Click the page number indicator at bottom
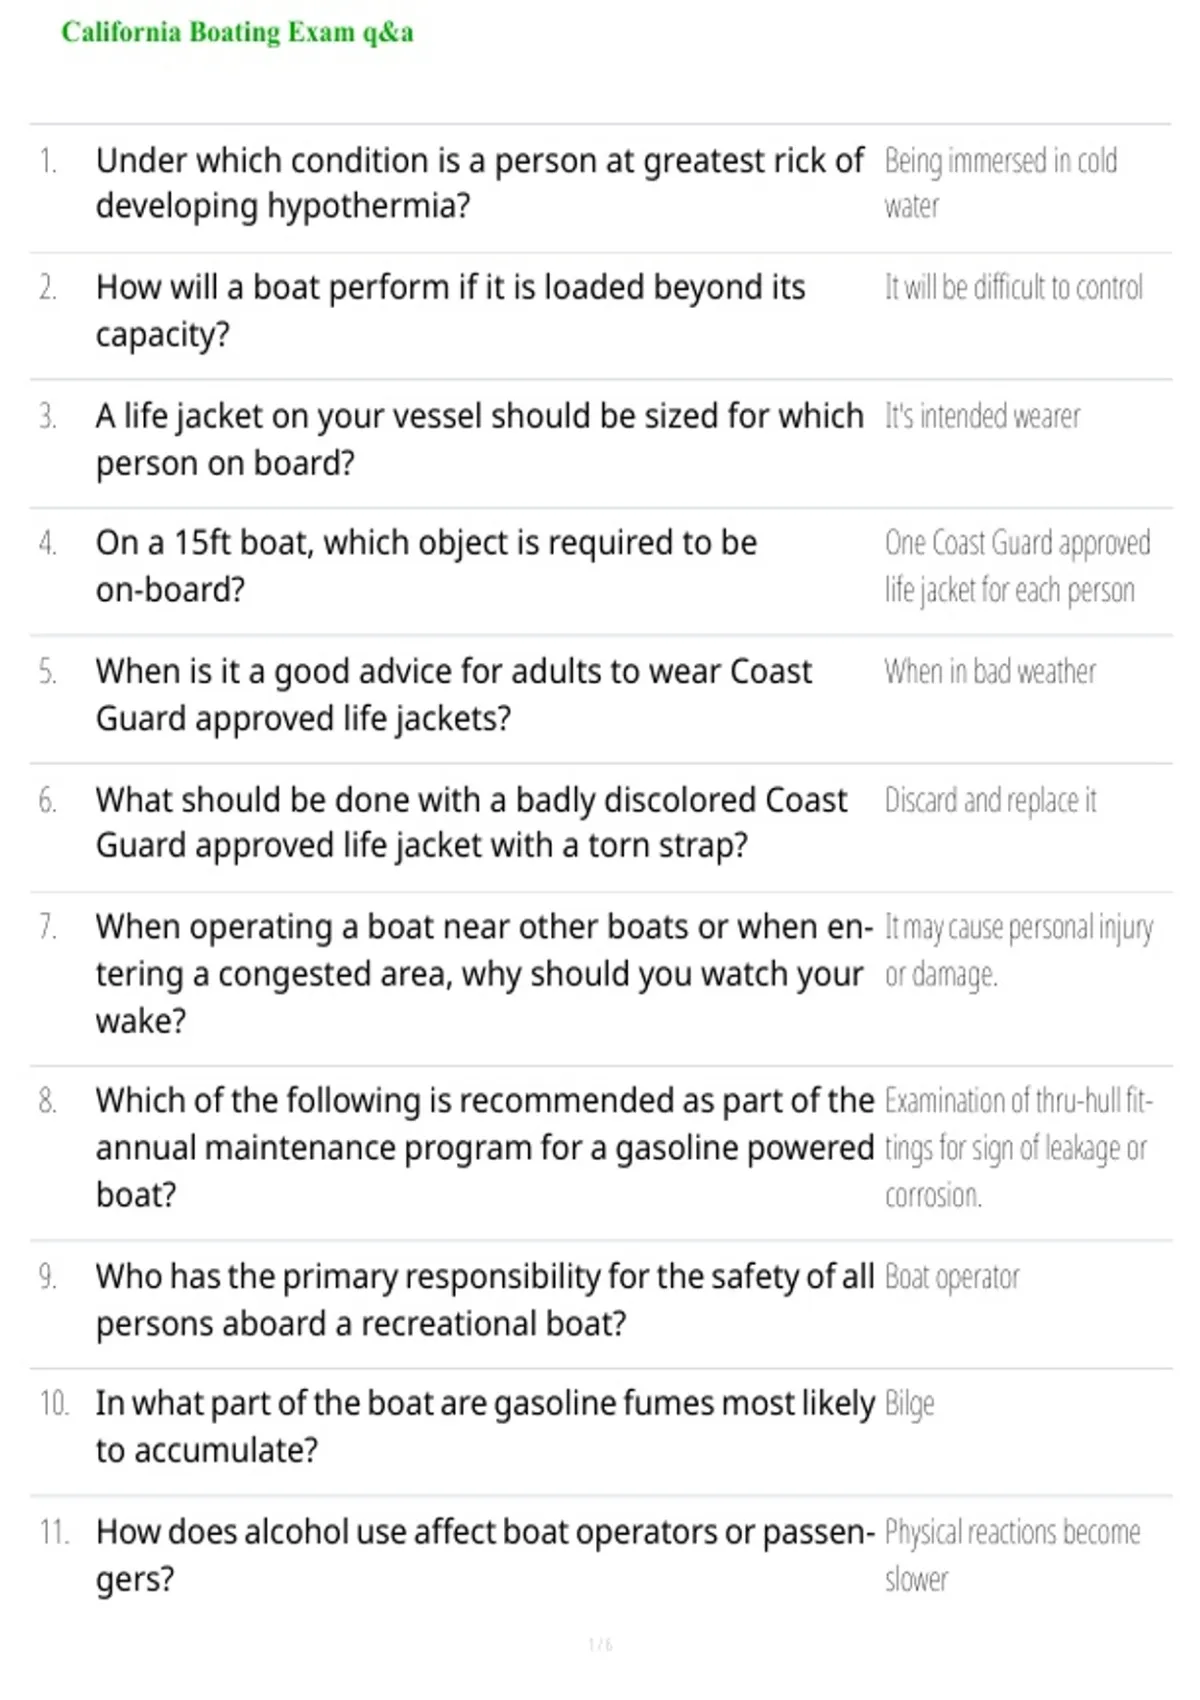Viewport: 1200px width, 1700px height. click(x=600, y=1645)
